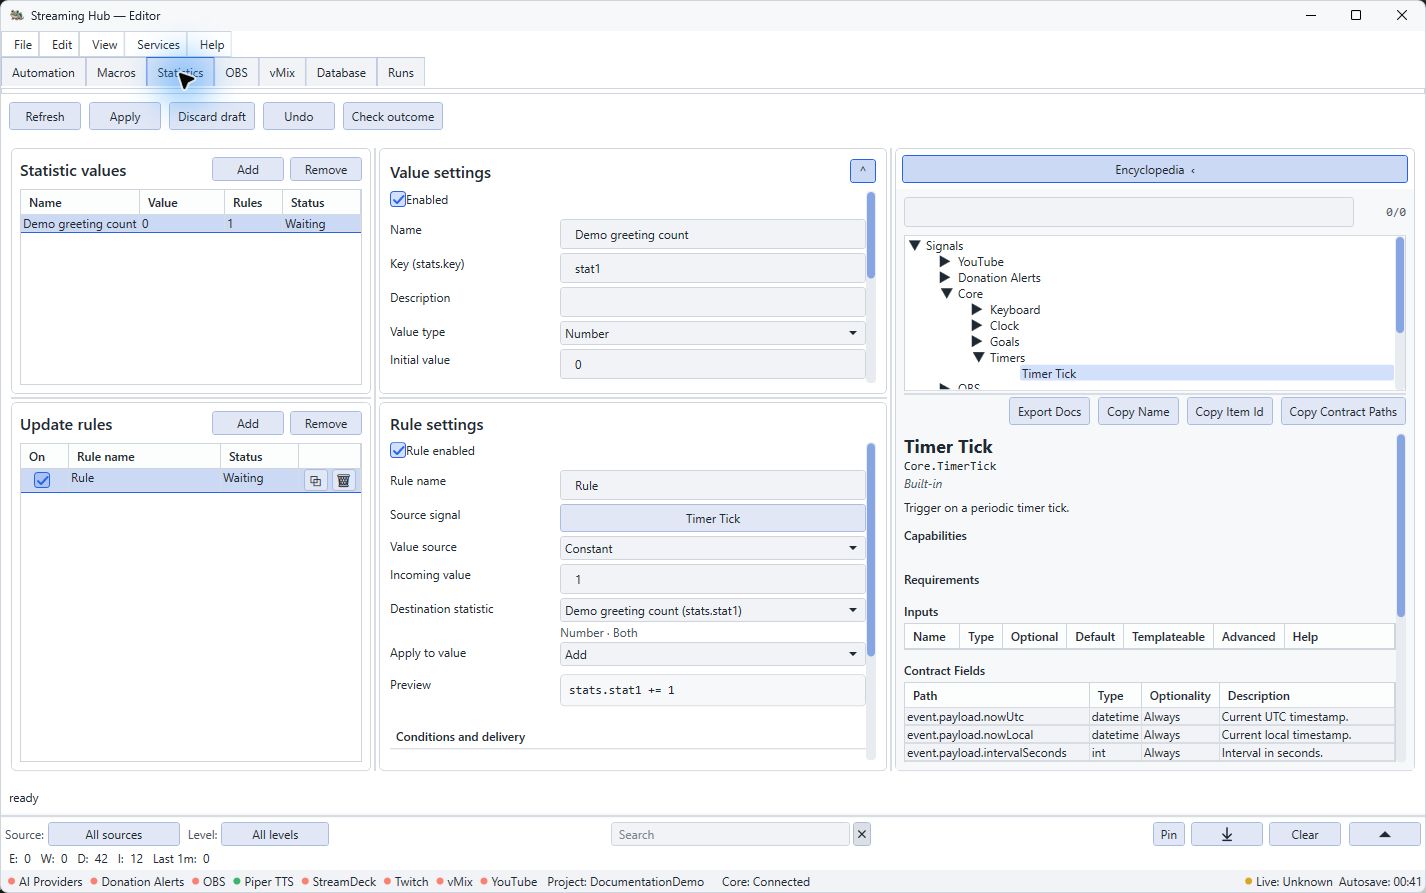
Task: Collapse Value settings with caret button
Action: pyautogui.click(x=862, y=171)
